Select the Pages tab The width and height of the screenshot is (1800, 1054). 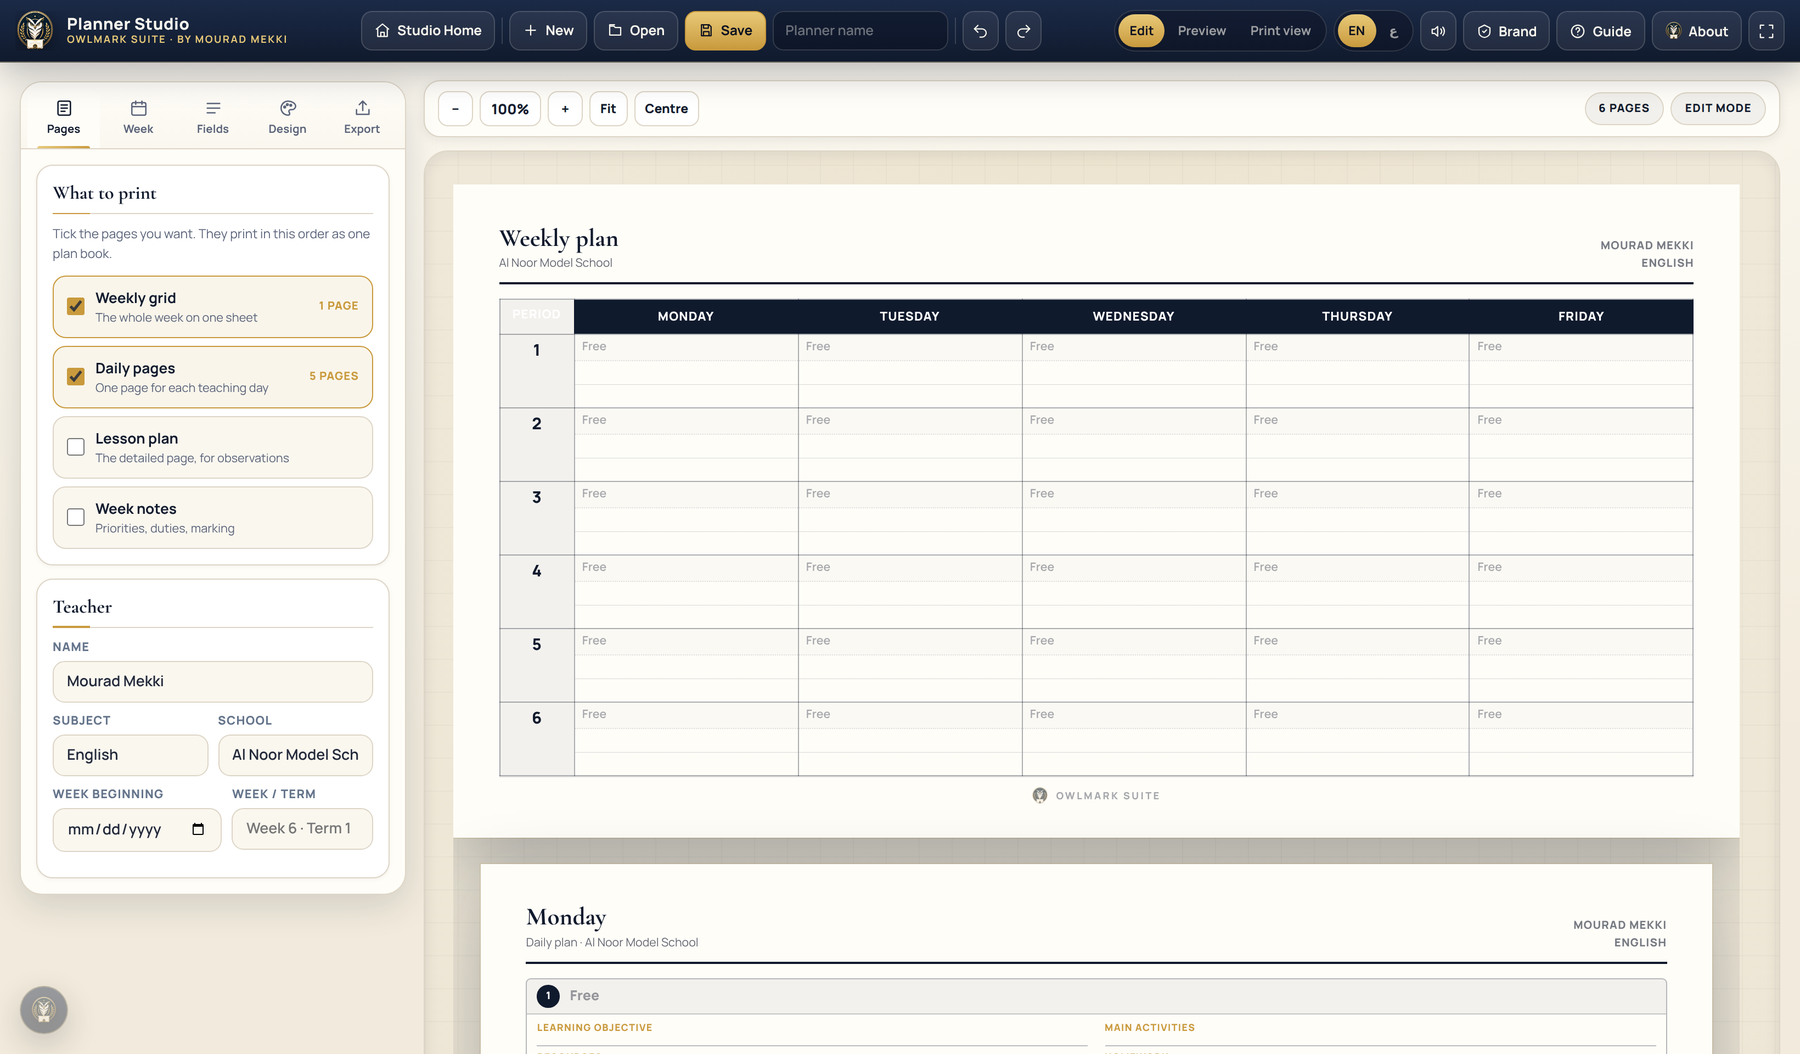click(x=64, y=117)
